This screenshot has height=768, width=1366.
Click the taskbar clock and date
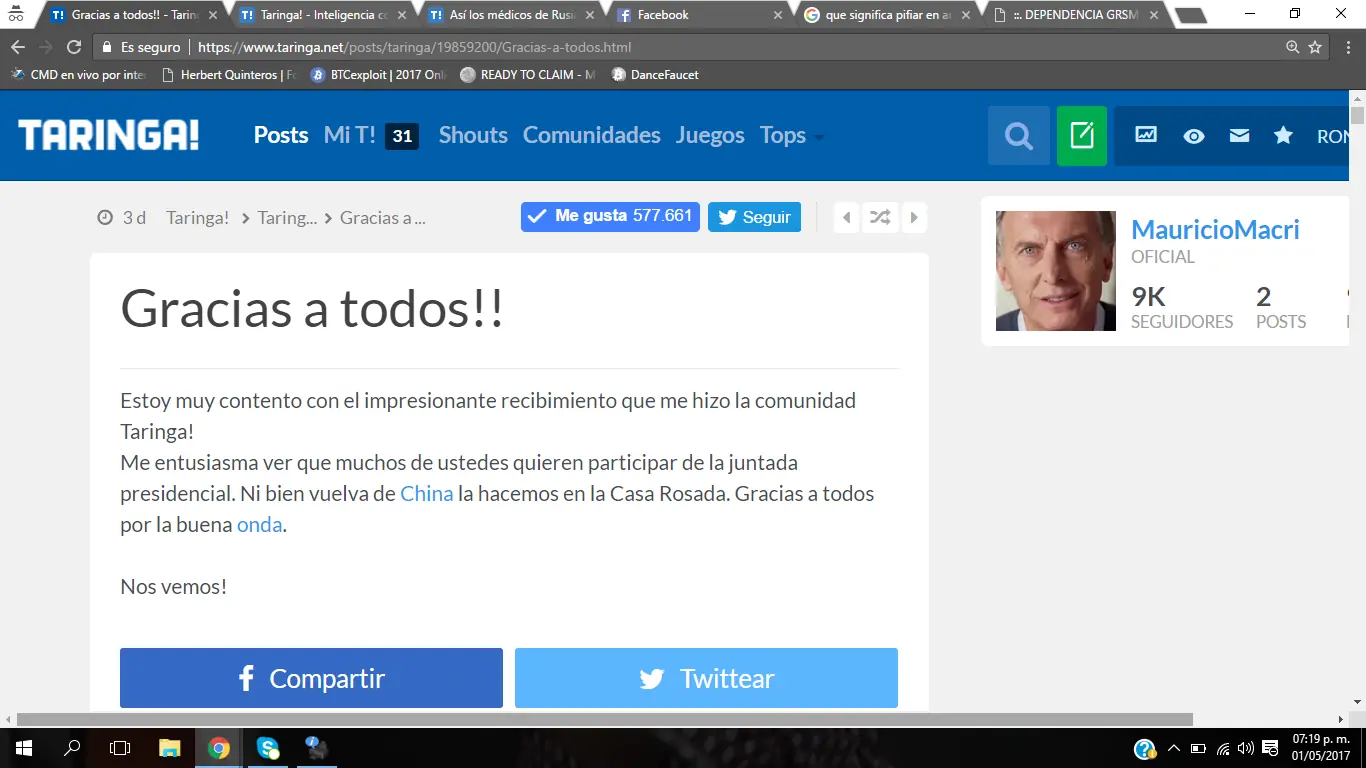(x=1321, y=748)
